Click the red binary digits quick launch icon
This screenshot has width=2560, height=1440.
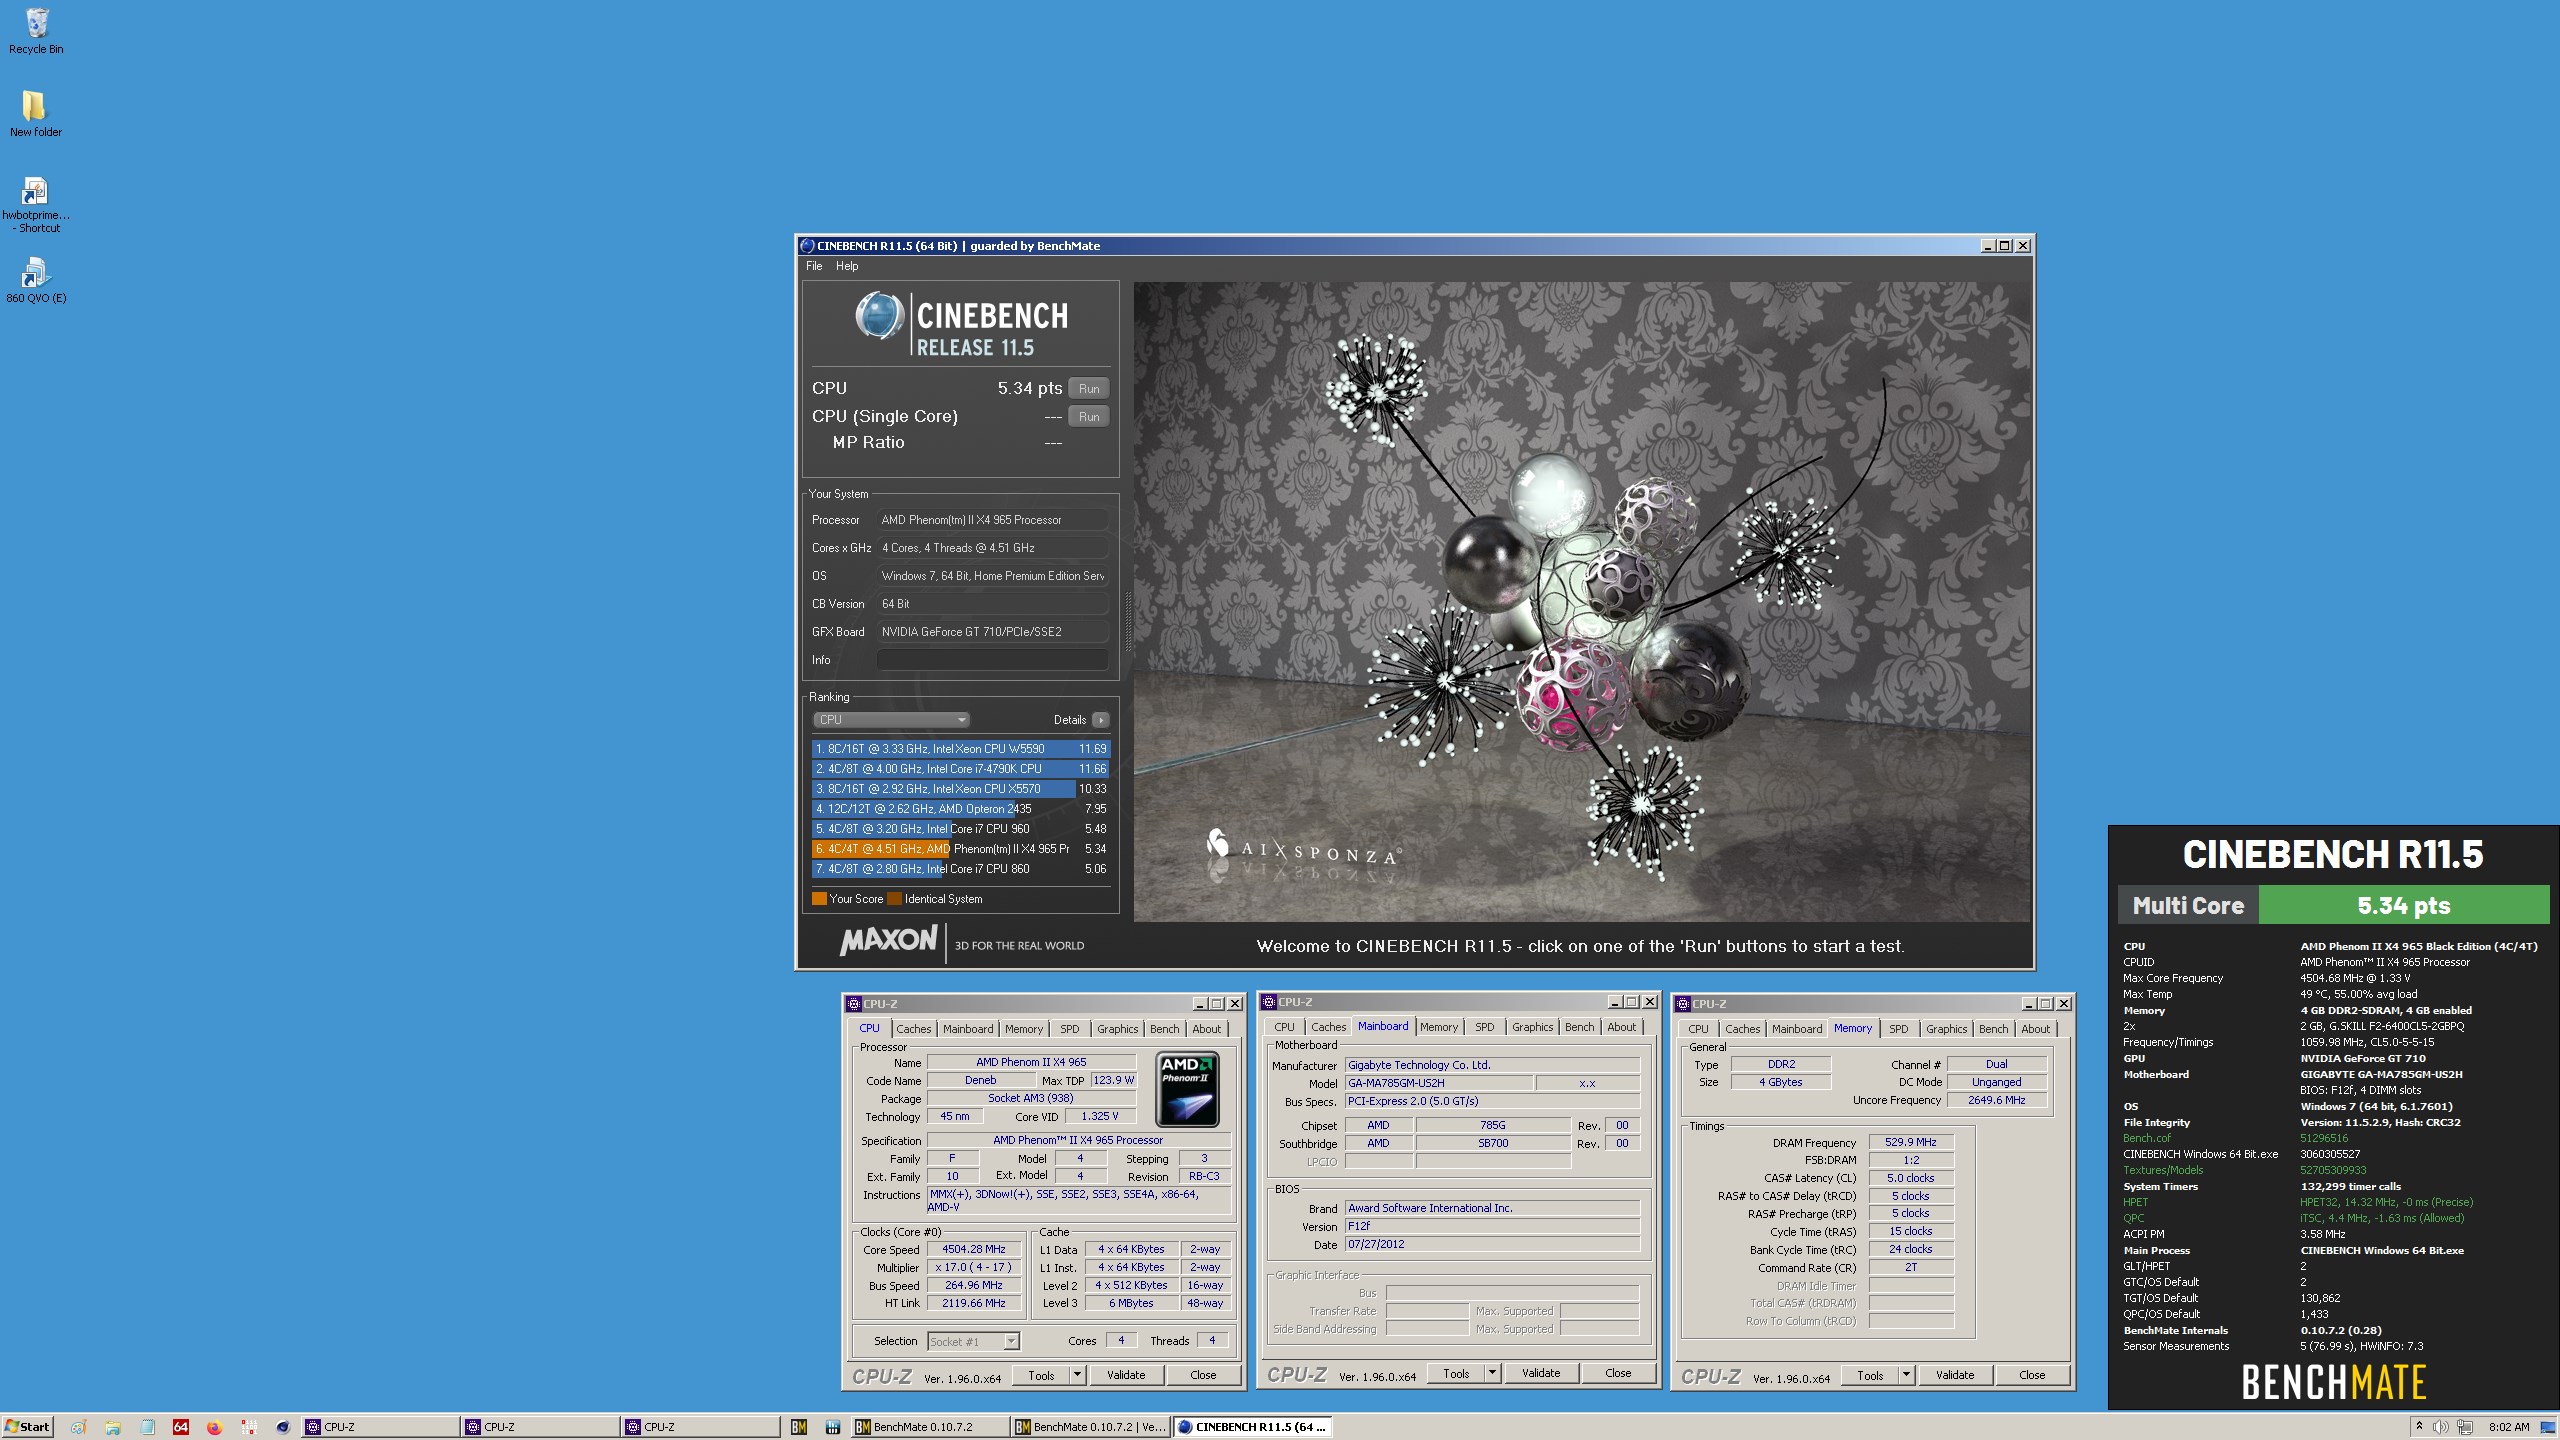(x=248, y=1427)
